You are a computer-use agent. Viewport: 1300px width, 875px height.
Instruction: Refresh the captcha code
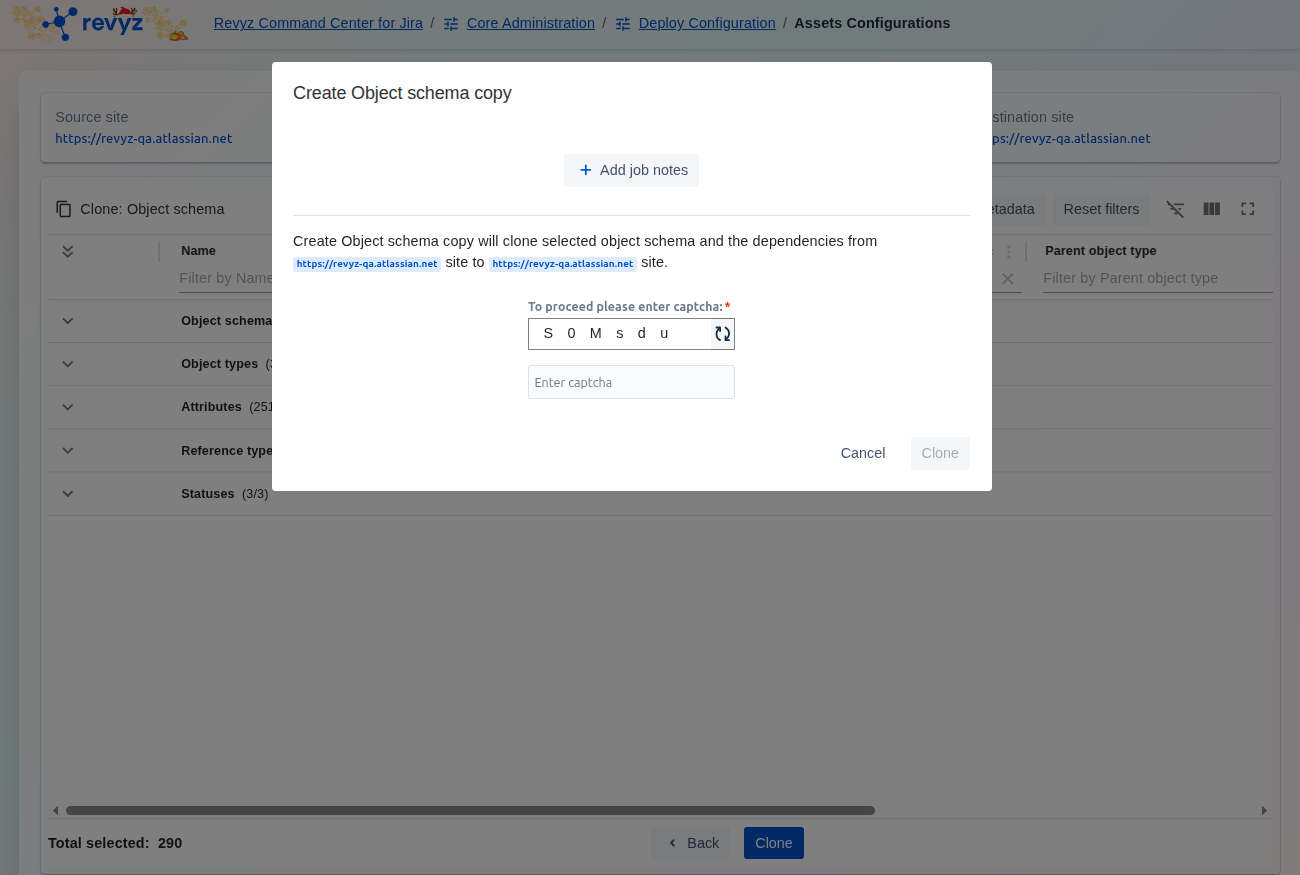pos(722,334)
